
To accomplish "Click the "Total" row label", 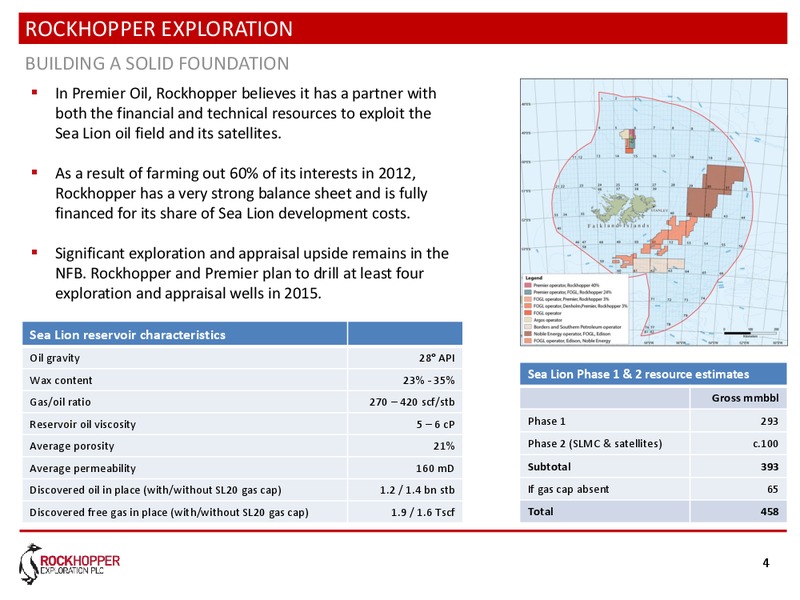I will click(540, 511).
